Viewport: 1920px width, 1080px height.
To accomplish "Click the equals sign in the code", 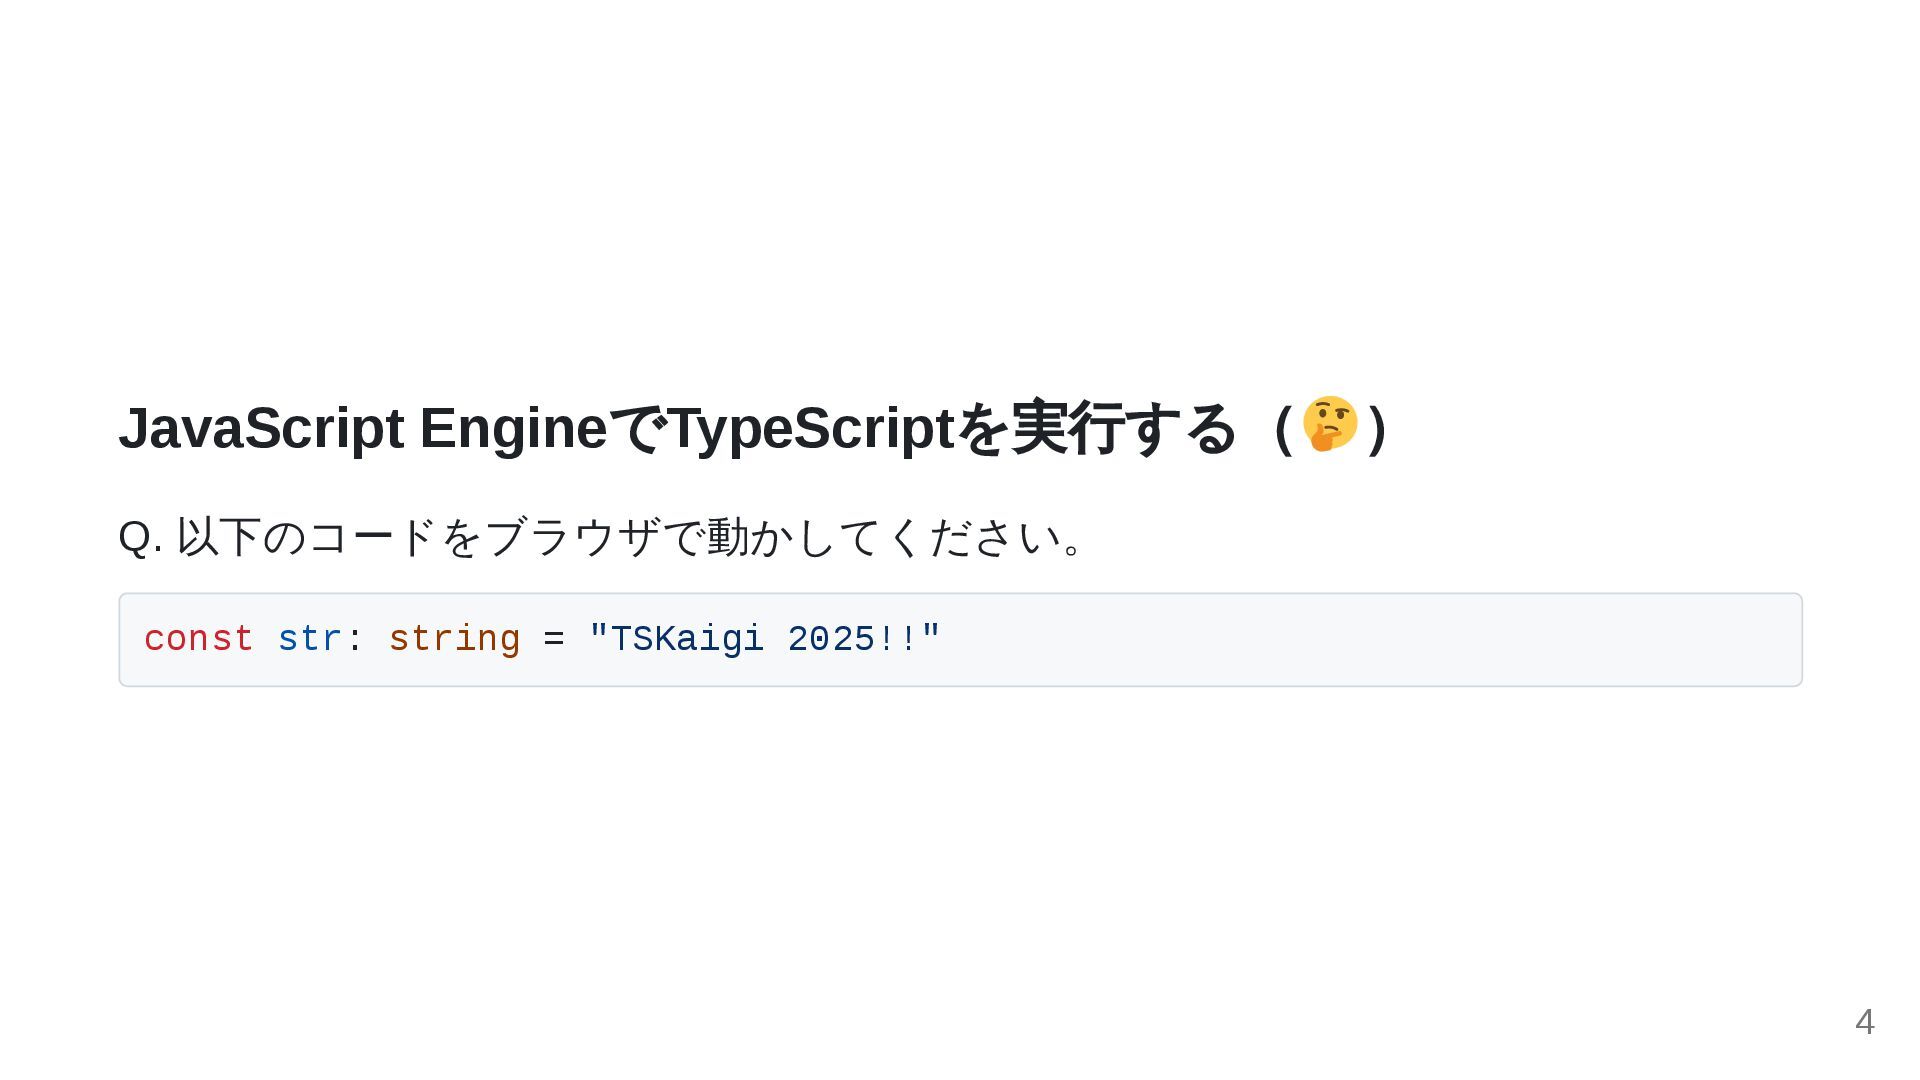I will pos(554,639).
